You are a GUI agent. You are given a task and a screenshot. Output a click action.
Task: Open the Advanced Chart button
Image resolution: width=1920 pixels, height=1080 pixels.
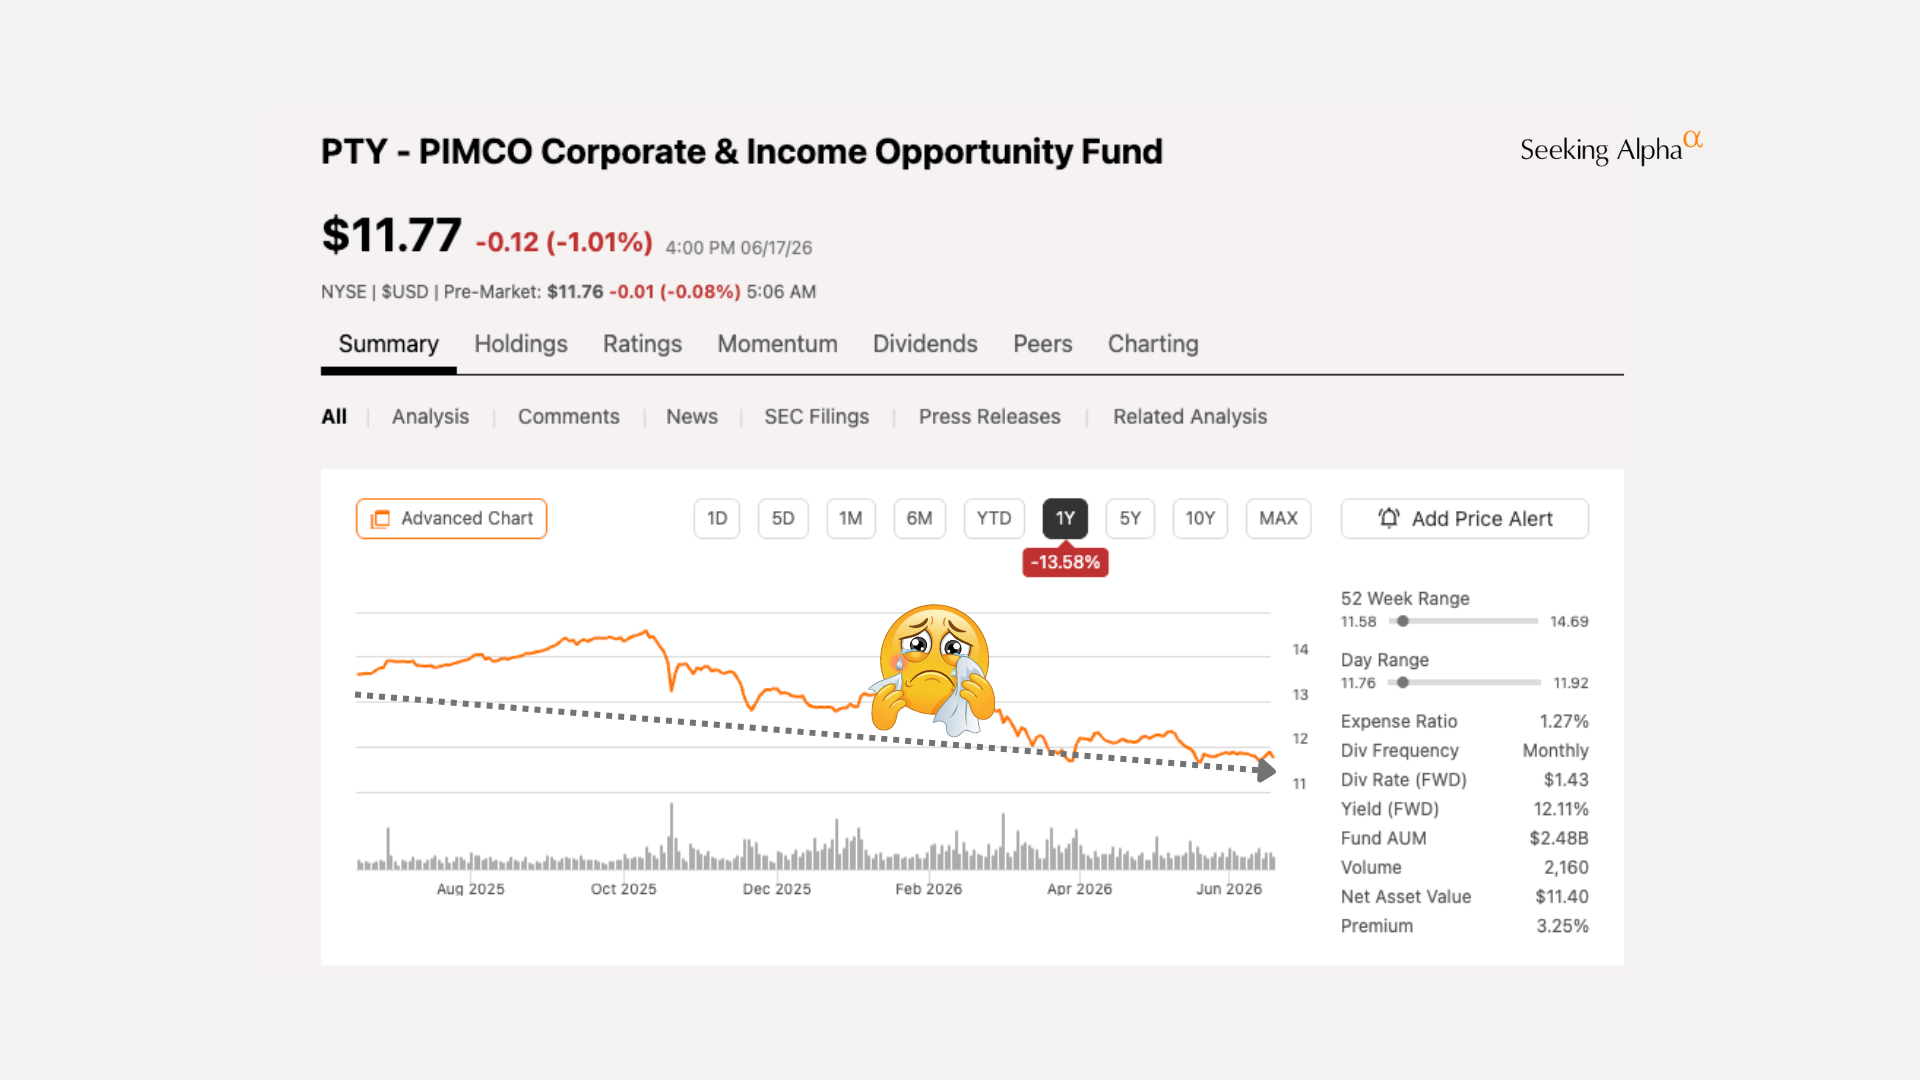tap(451, 518)
